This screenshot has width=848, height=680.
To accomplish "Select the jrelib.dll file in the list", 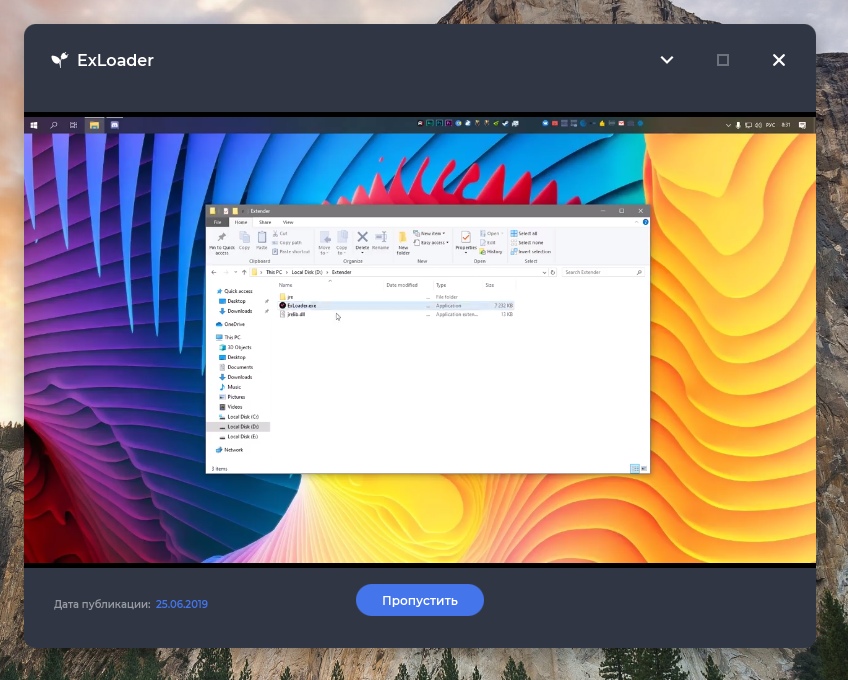I will (396, 314).
